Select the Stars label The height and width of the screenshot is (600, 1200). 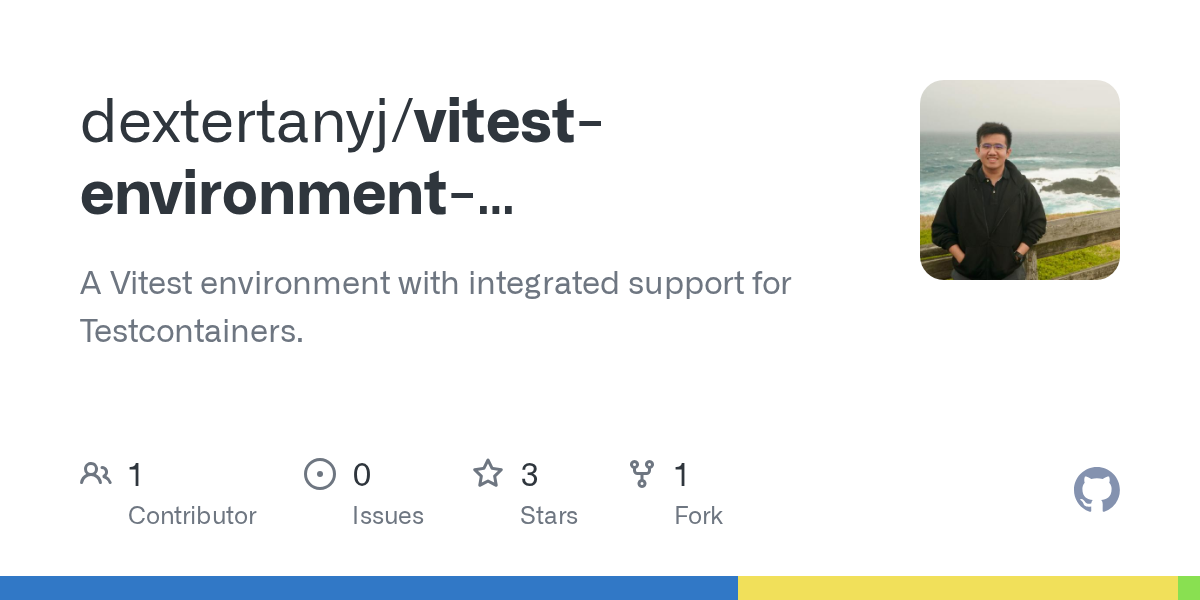(549, 516)
